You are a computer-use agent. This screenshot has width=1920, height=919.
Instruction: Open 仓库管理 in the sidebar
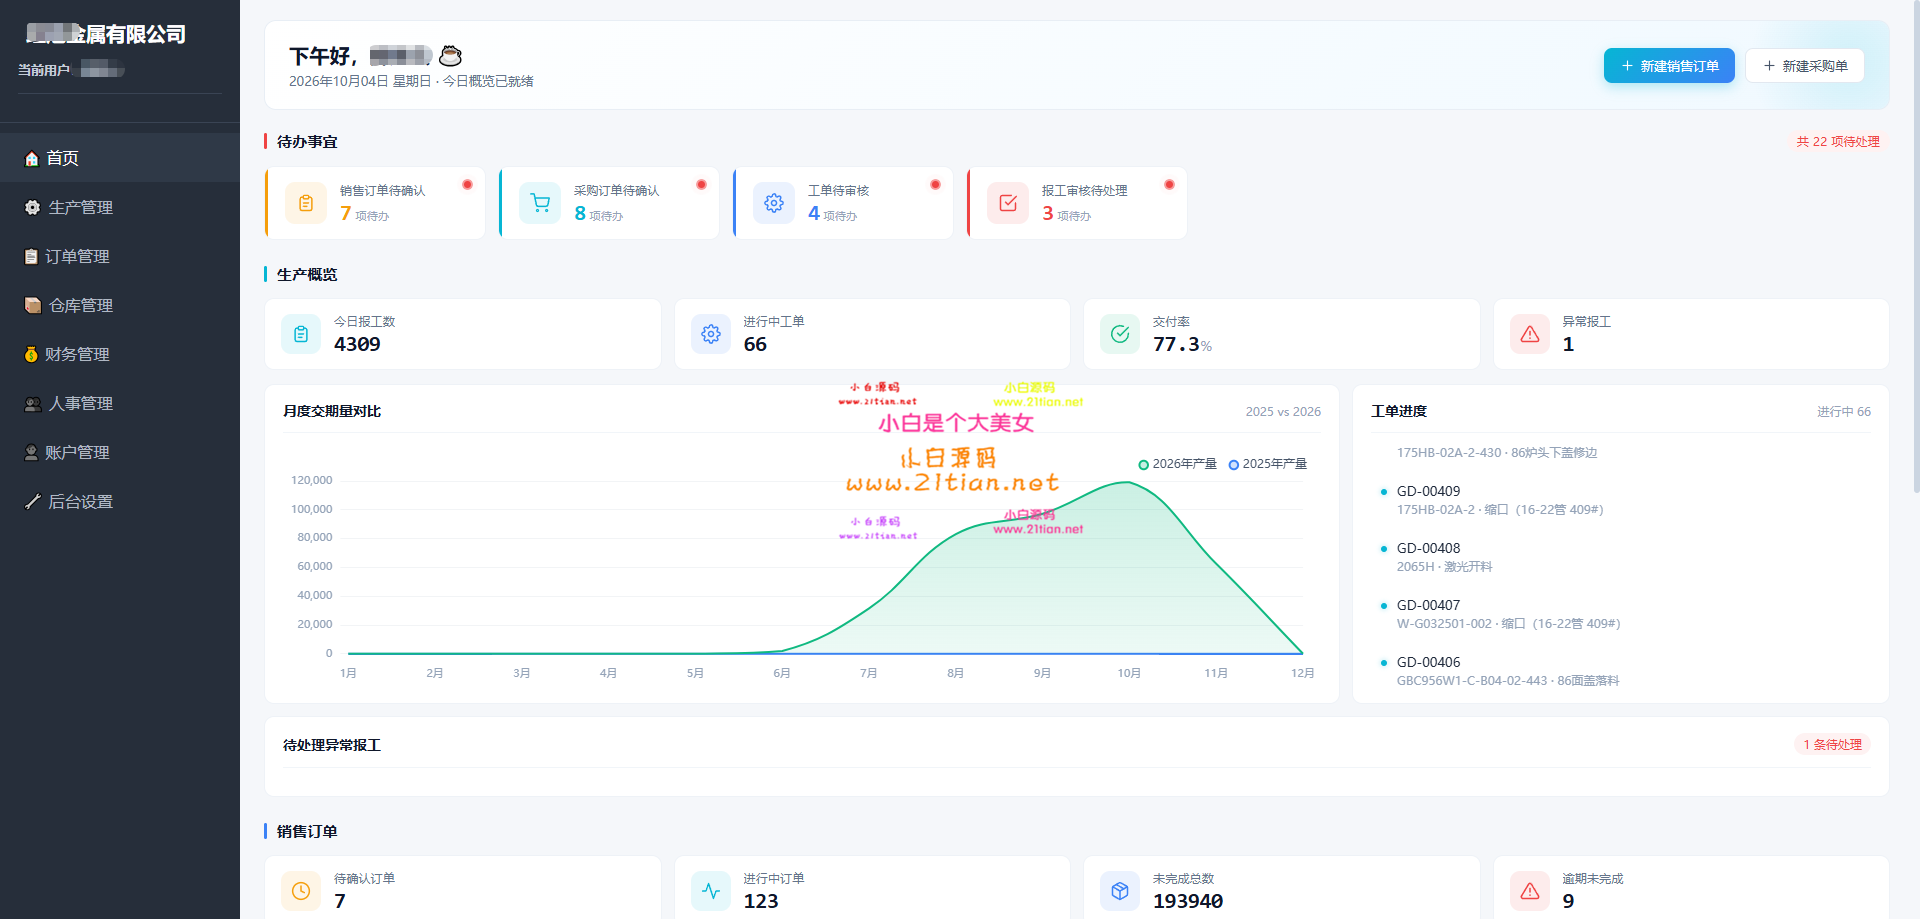[120, 305]
